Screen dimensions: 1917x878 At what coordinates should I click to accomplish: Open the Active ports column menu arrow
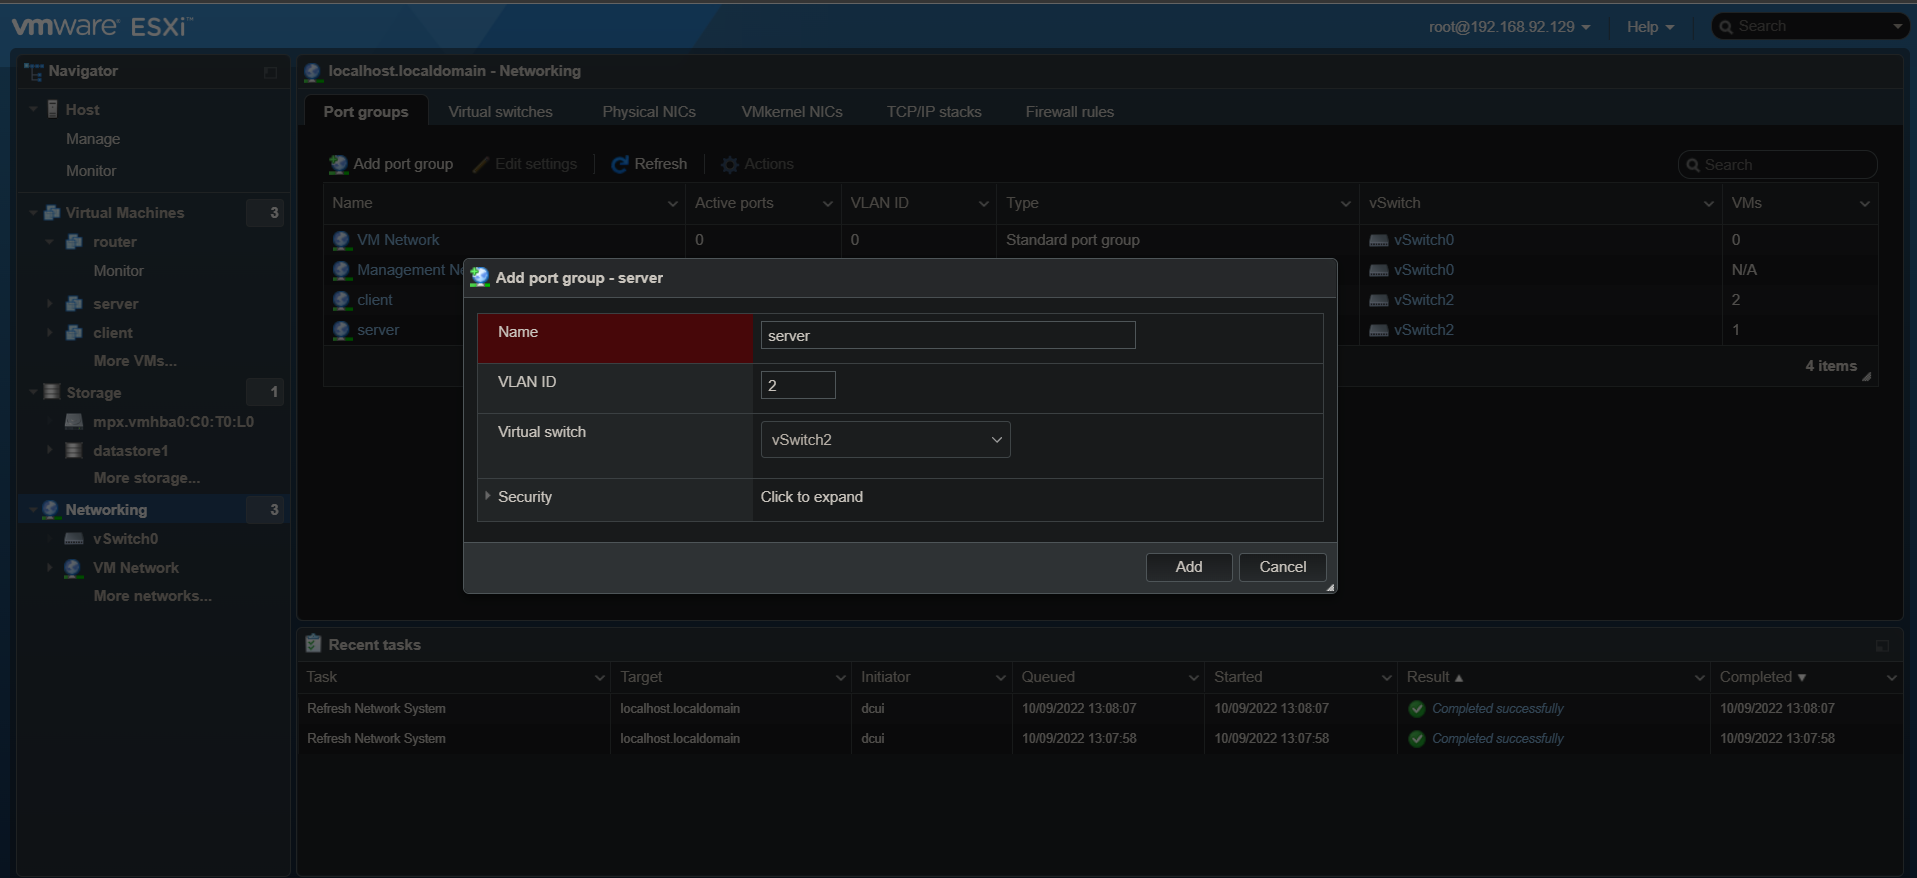828,204
